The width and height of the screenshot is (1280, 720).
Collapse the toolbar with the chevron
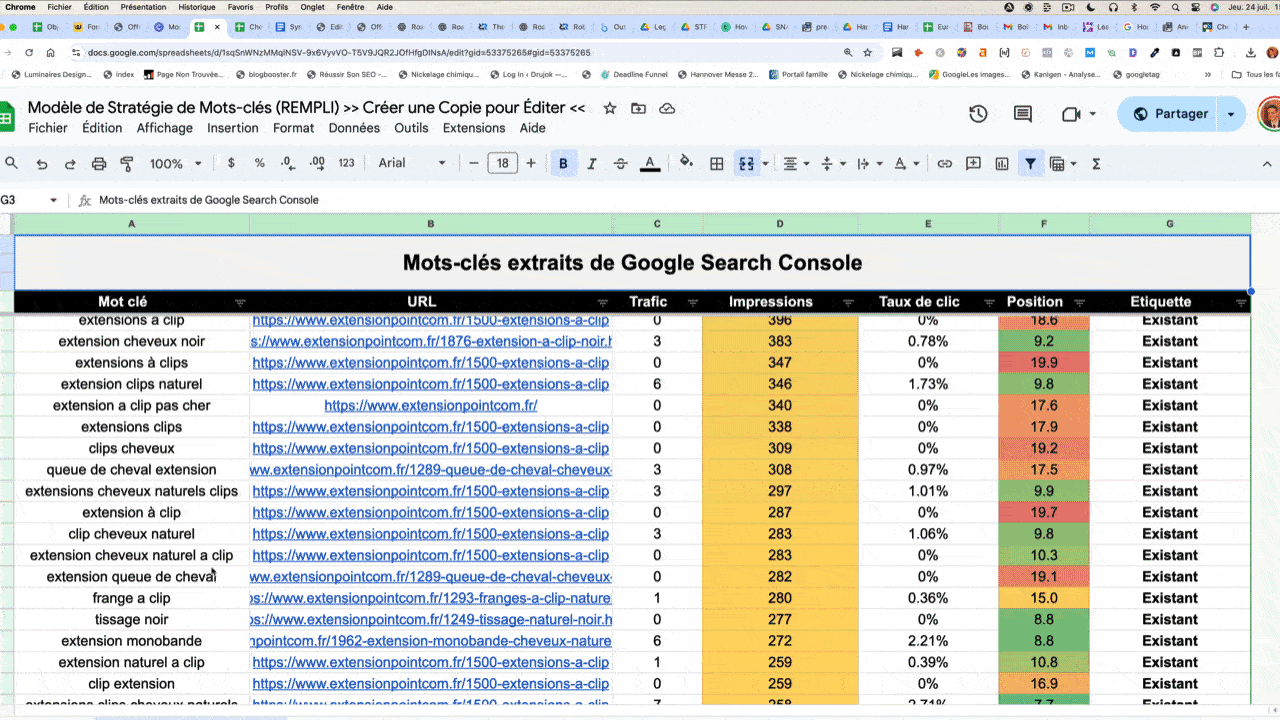click(1267, 164)
